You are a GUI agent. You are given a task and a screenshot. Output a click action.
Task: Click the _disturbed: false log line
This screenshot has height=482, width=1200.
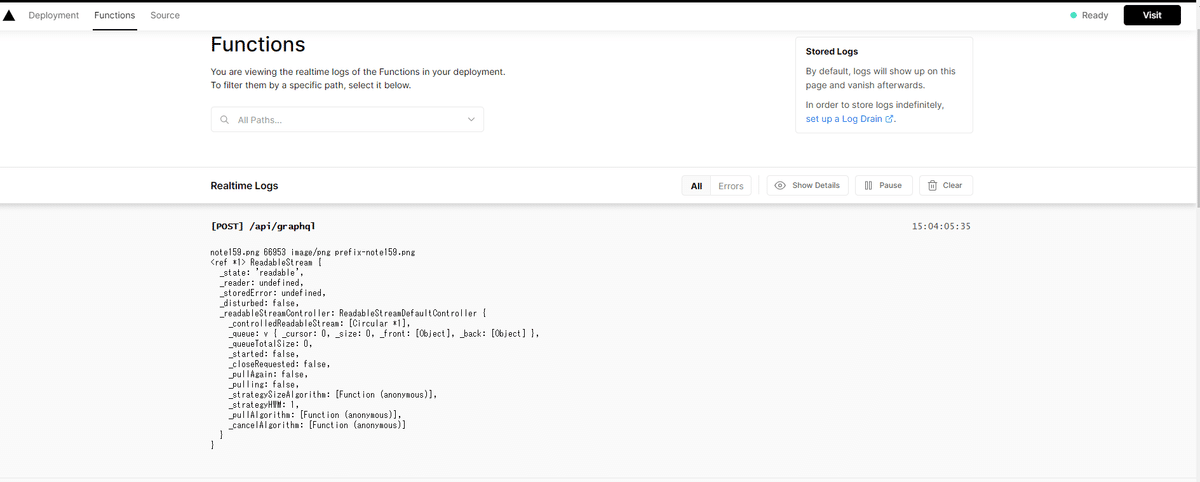tap(259, 303)
